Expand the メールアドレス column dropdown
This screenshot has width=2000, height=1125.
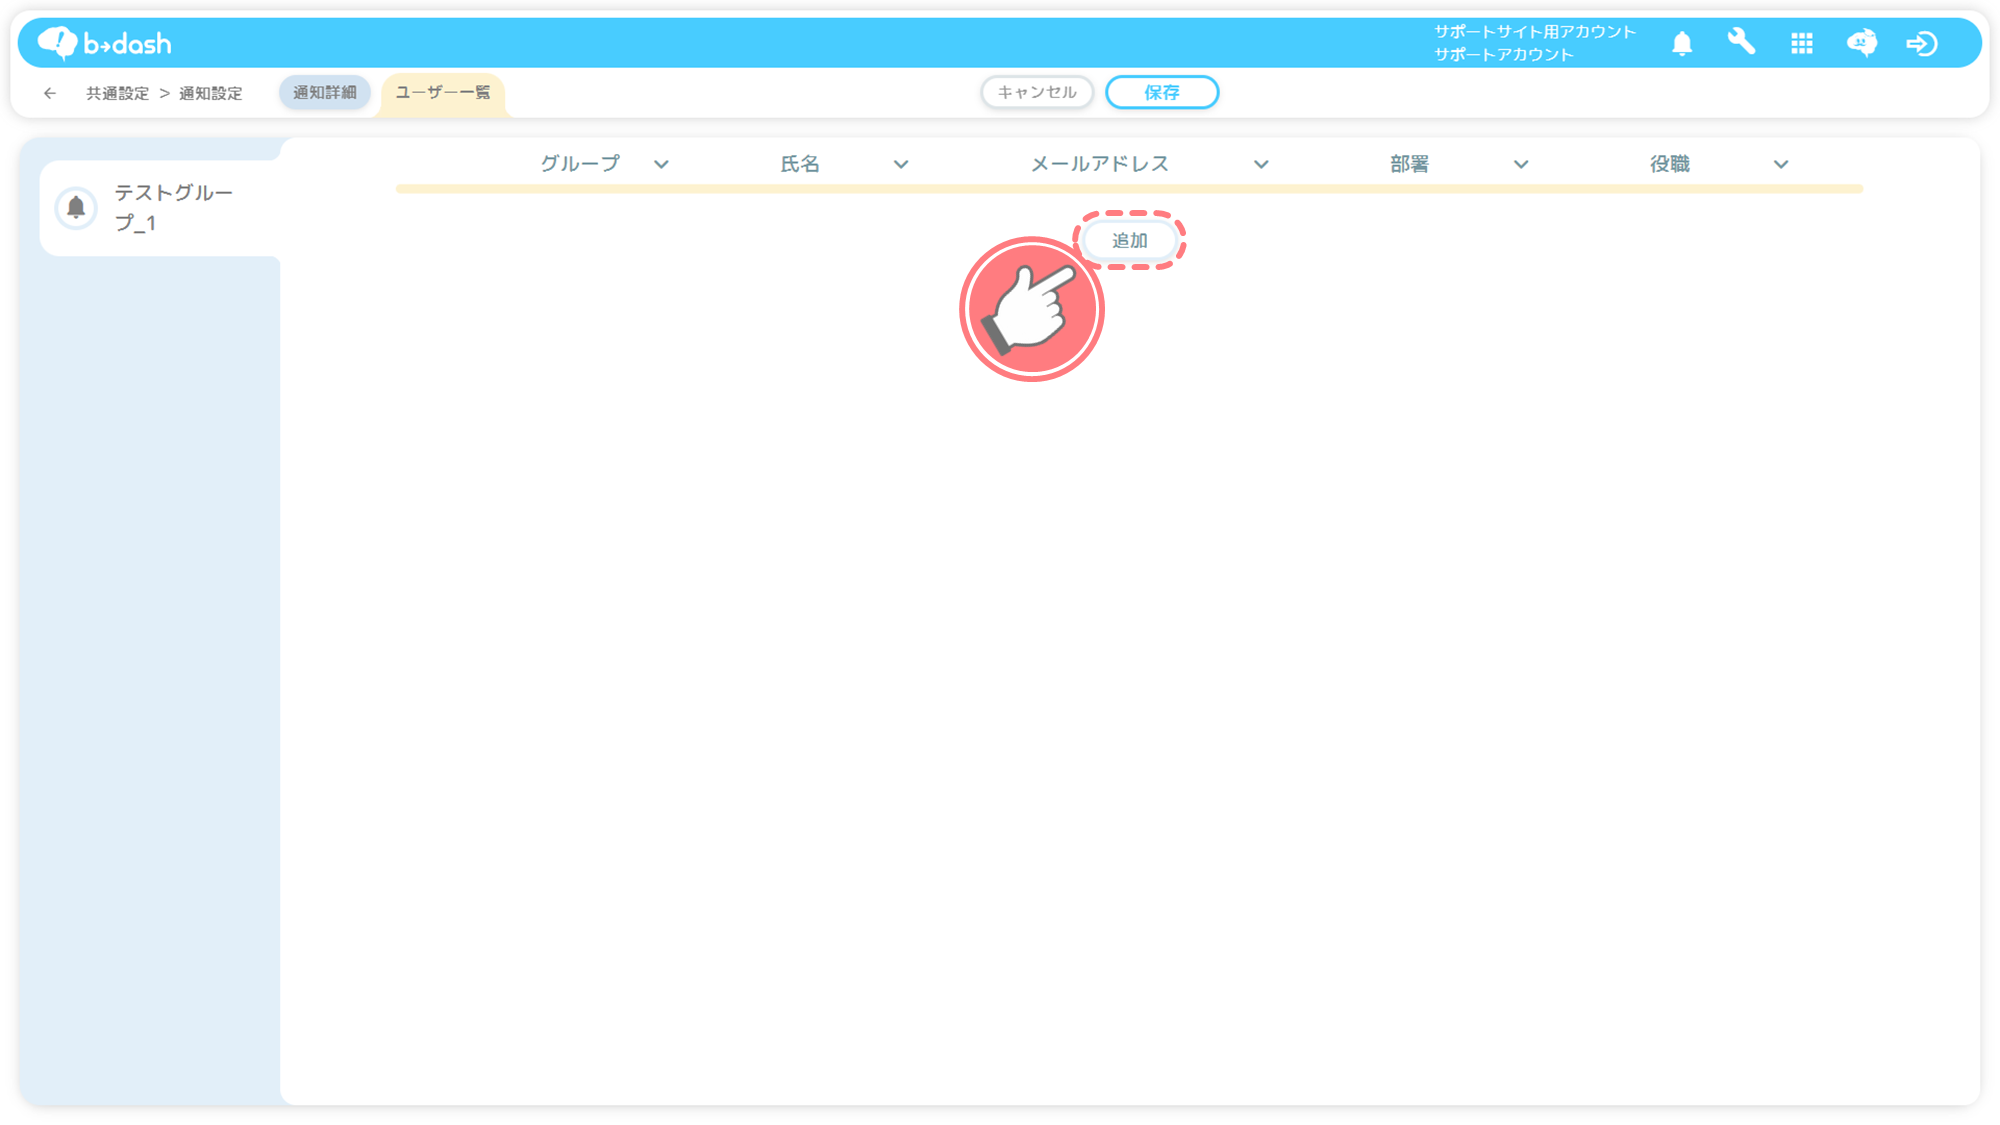(x=1261, y=164)
